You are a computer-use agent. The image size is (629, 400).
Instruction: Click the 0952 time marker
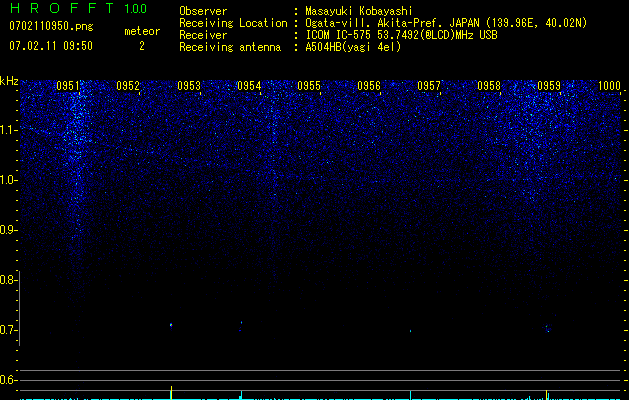[x=128, y=86]
